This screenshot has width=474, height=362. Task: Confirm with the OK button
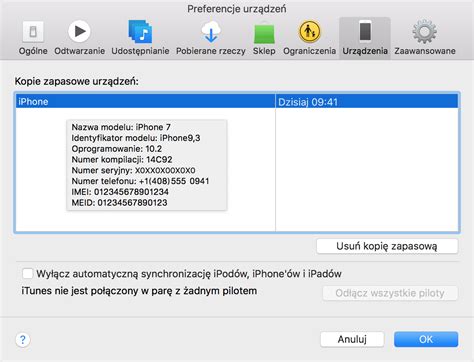point(426,339)
